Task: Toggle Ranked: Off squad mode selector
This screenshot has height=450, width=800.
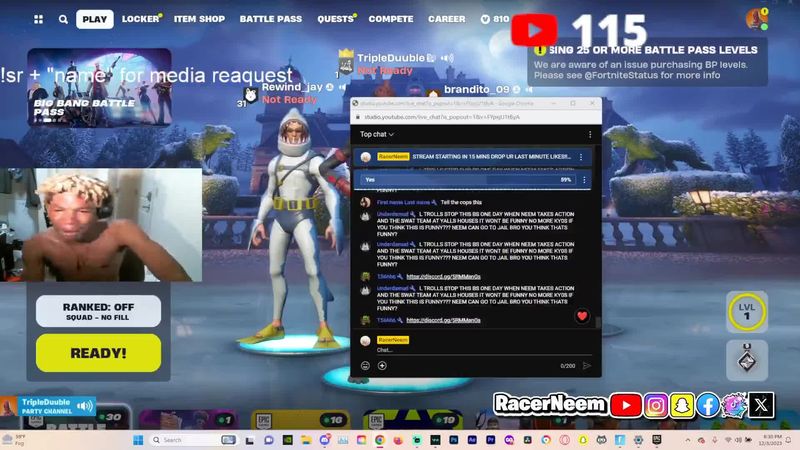Action: click(98, 311)
